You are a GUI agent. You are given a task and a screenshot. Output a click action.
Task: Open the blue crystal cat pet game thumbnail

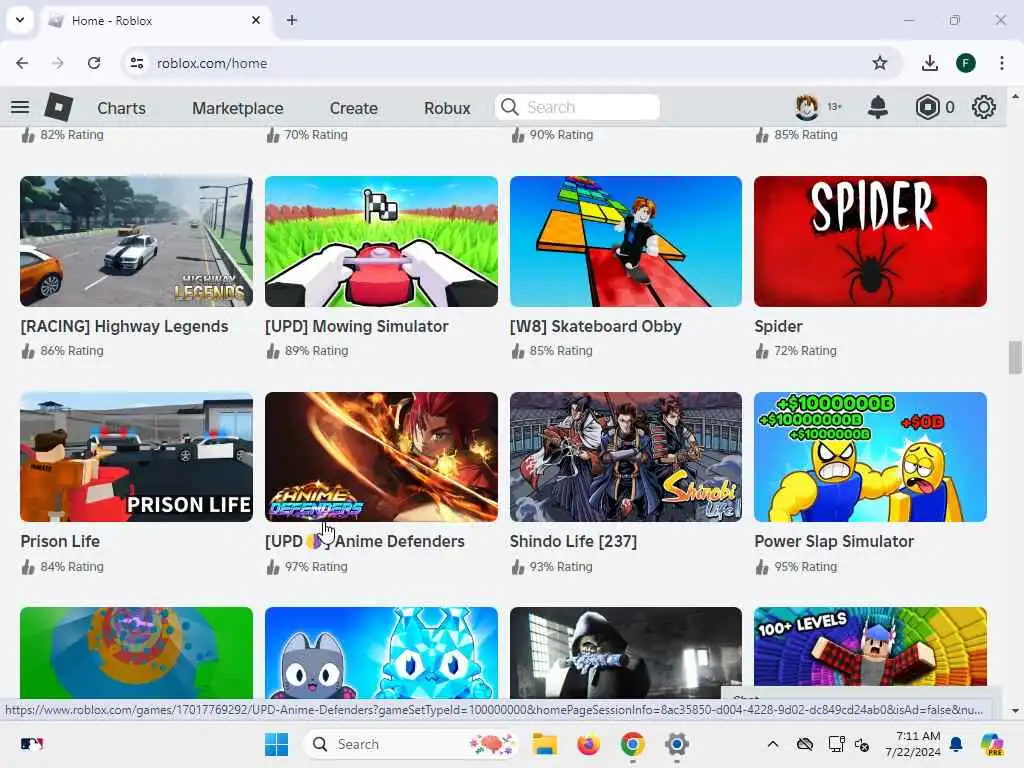381,653
